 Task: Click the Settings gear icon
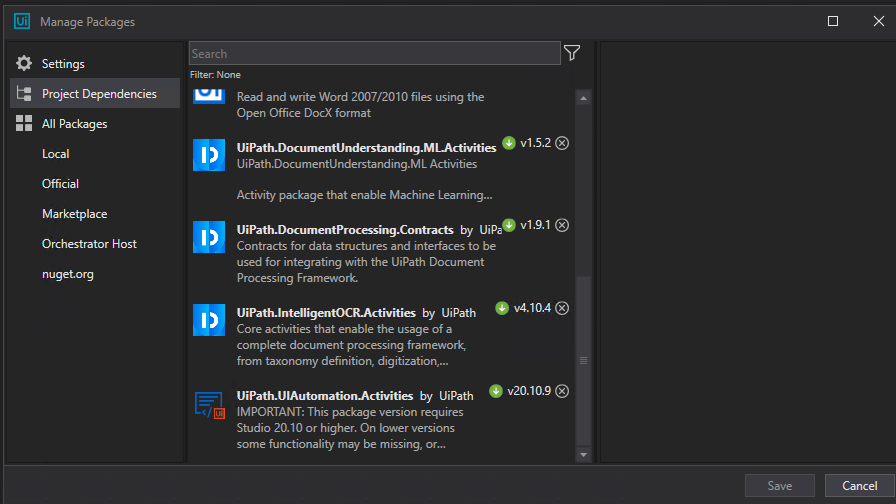24,63
